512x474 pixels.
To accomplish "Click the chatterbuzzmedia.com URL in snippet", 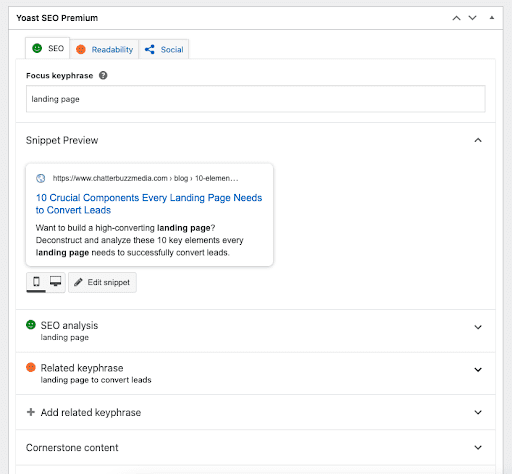I will coord(145,178).
